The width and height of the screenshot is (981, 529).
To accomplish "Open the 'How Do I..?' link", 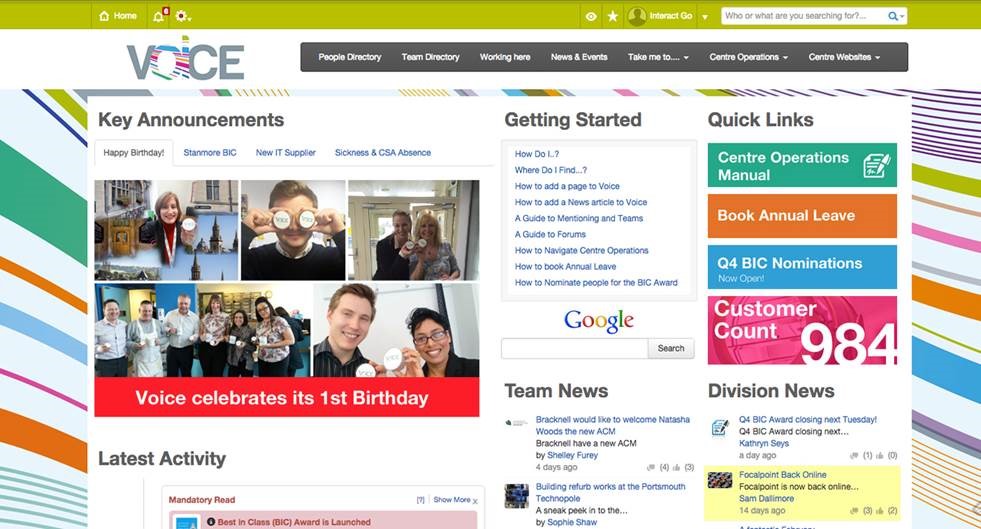I will tap(537, 154).
